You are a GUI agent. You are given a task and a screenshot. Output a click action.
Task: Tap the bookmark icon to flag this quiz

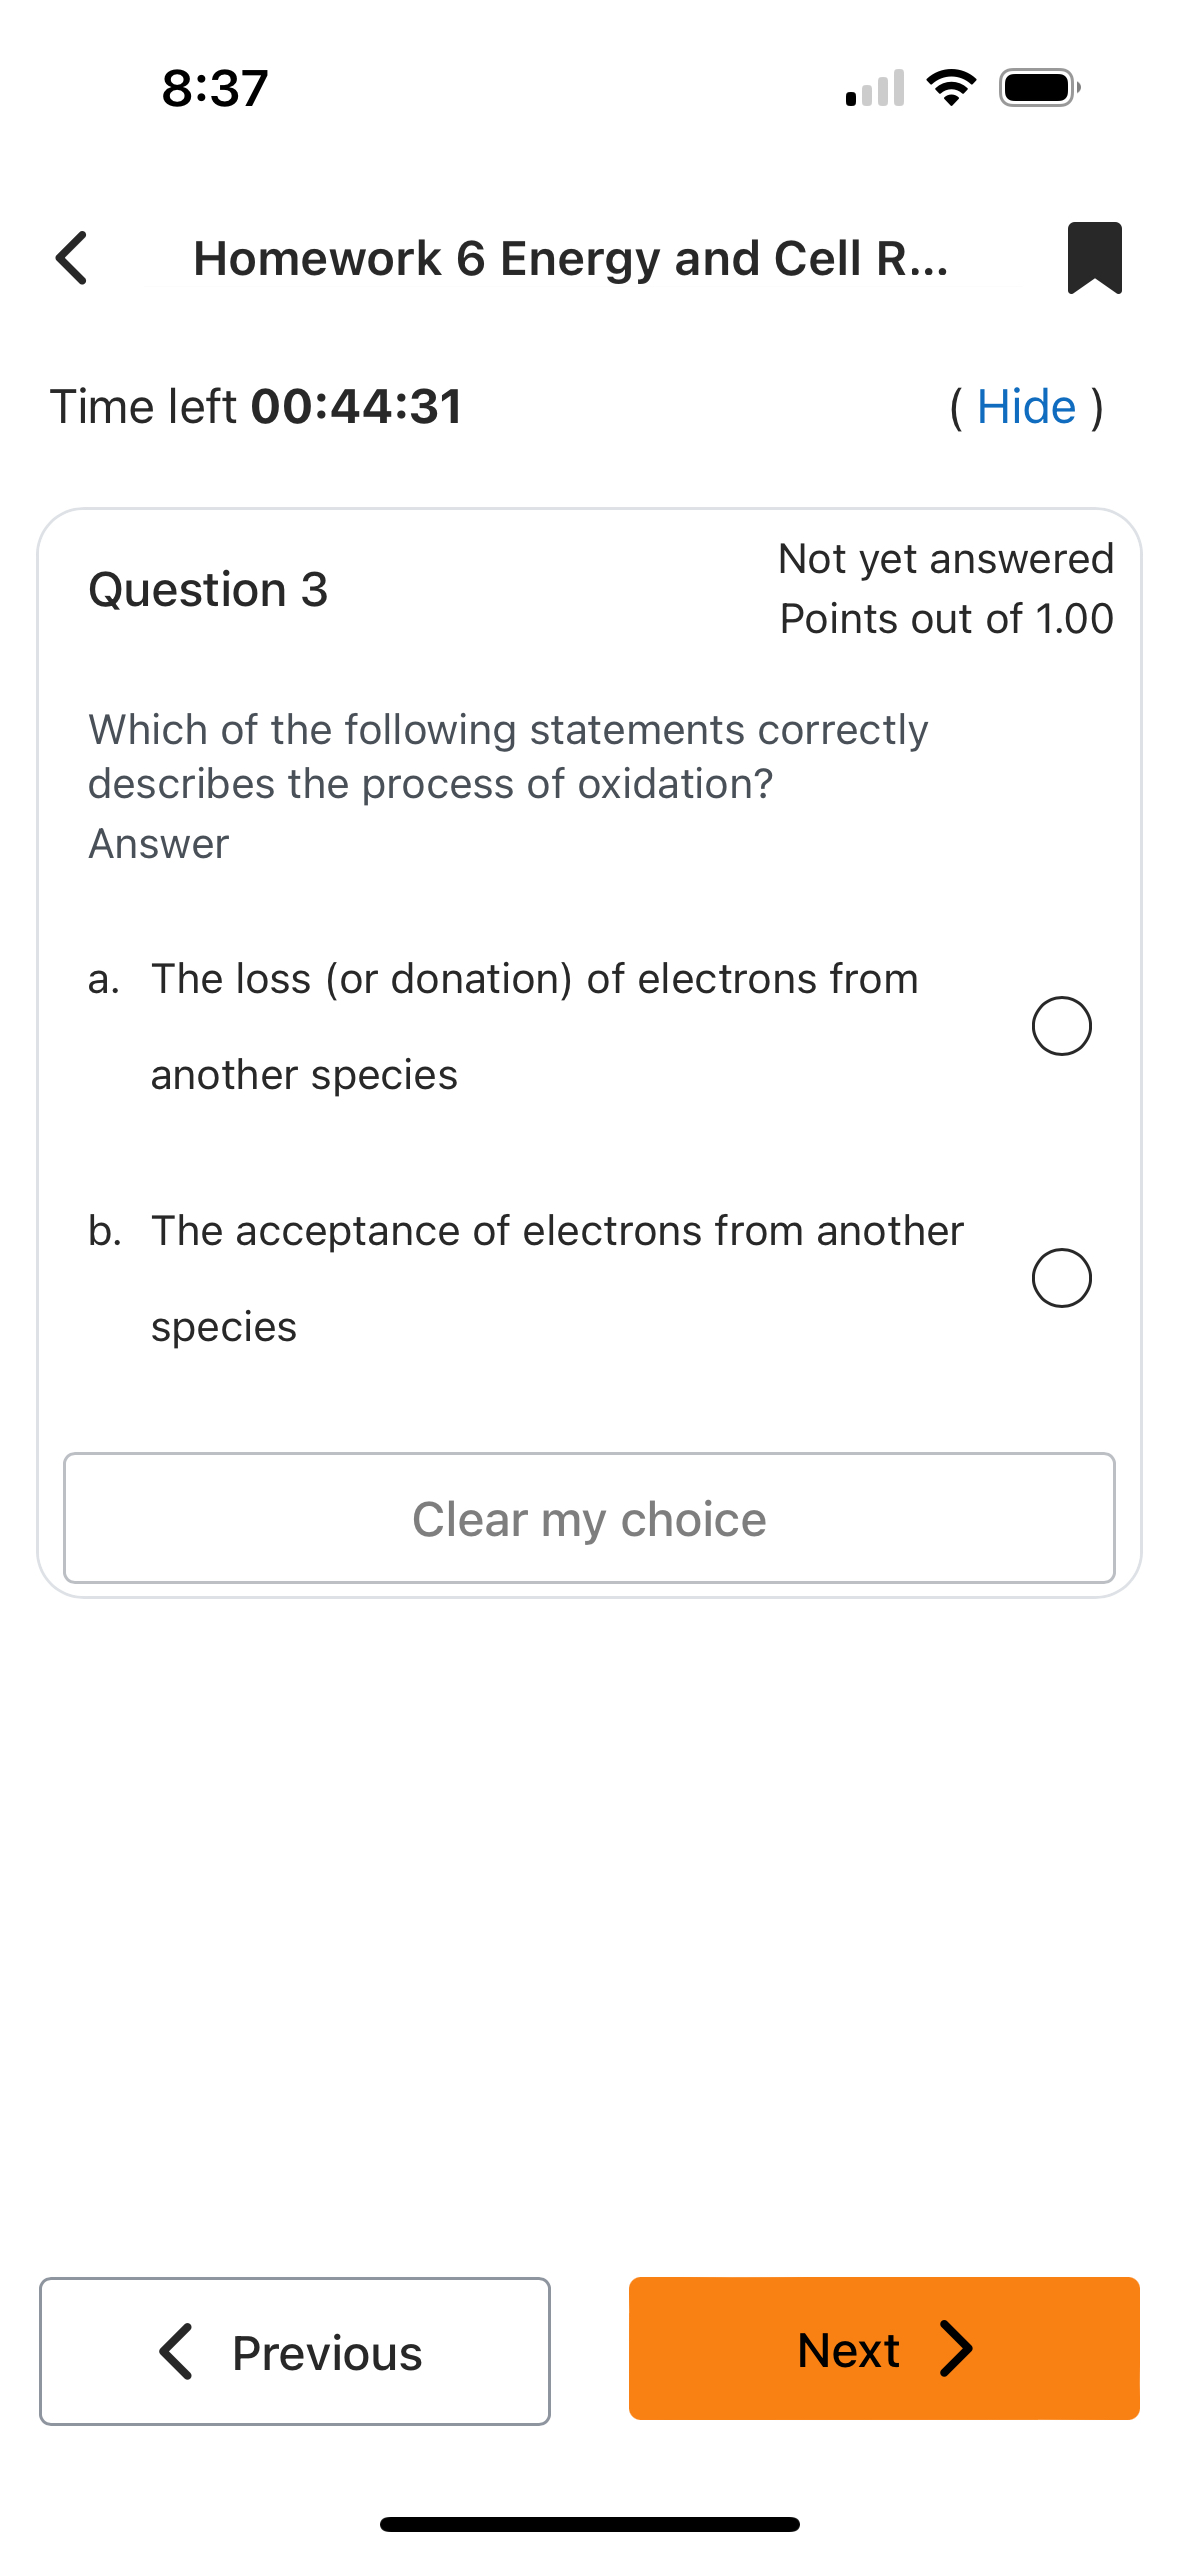1094,257
